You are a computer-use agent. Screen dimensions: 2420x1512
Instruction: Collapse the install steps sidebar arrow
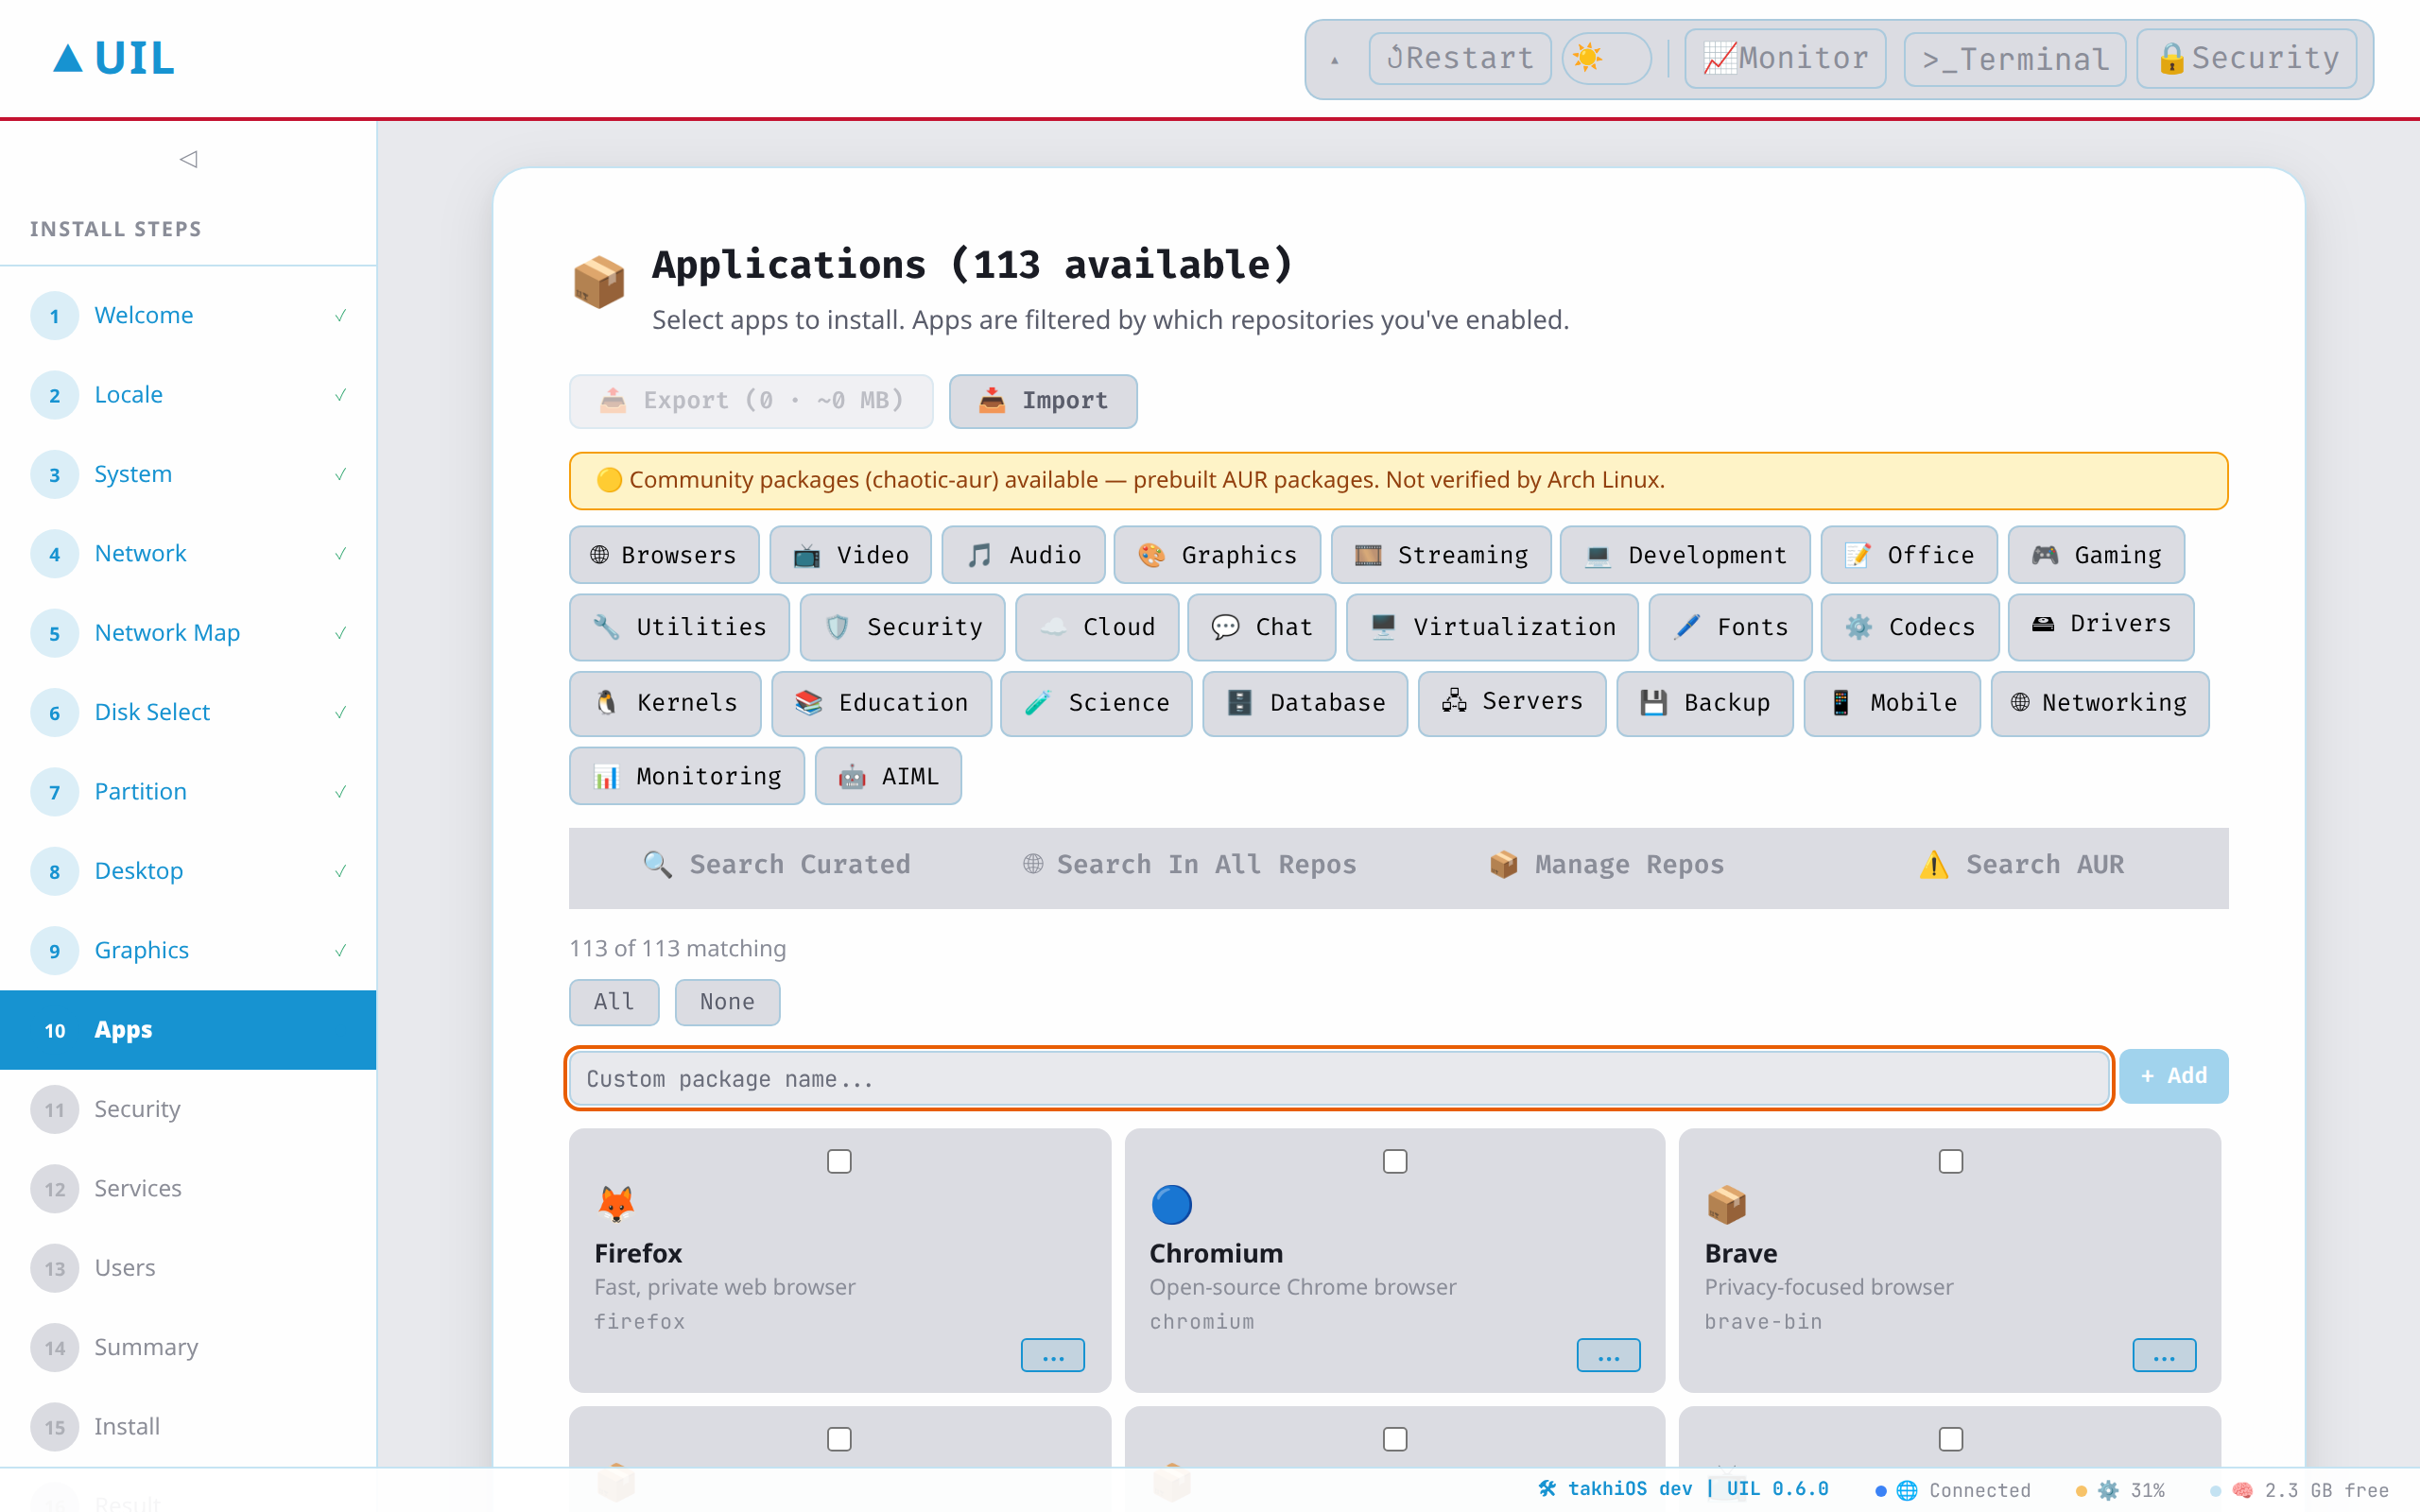coord(188,159)
